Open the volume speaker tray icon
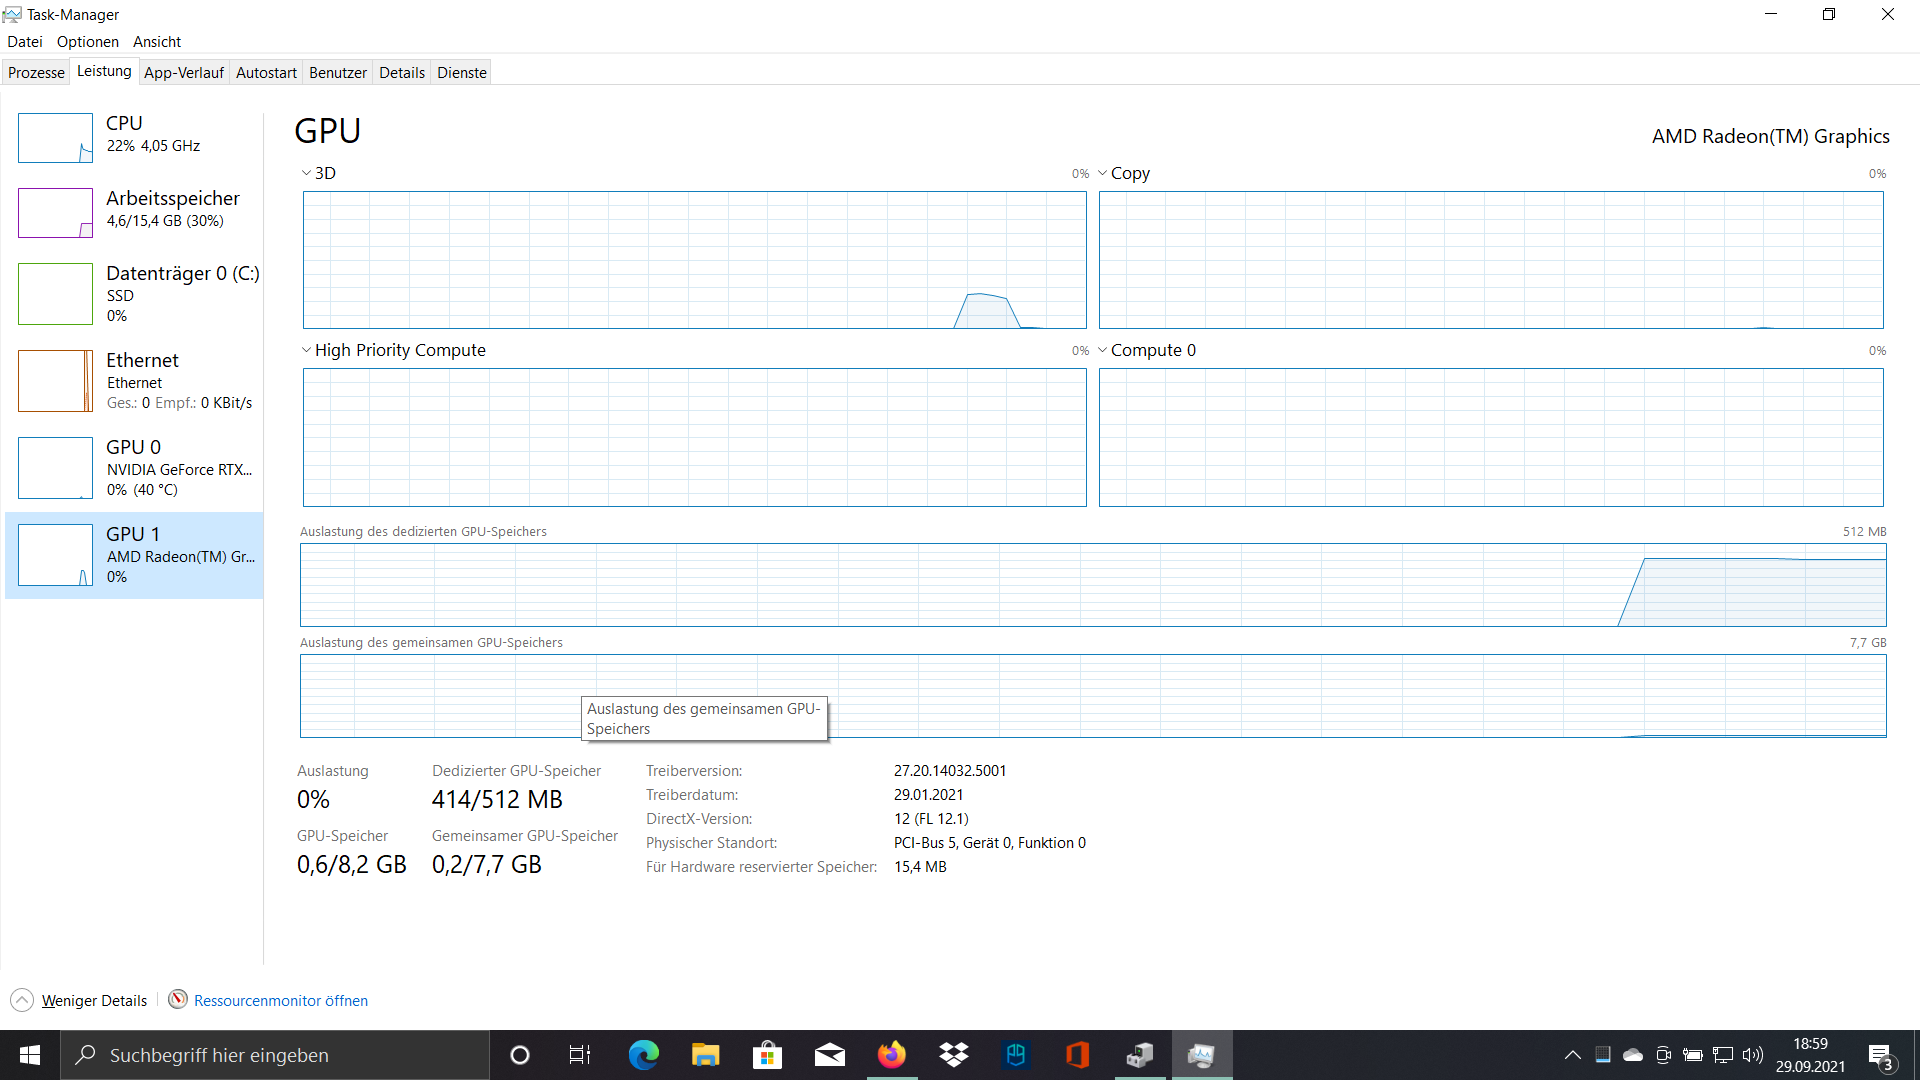1920x1080 pixels. 1753,1055
